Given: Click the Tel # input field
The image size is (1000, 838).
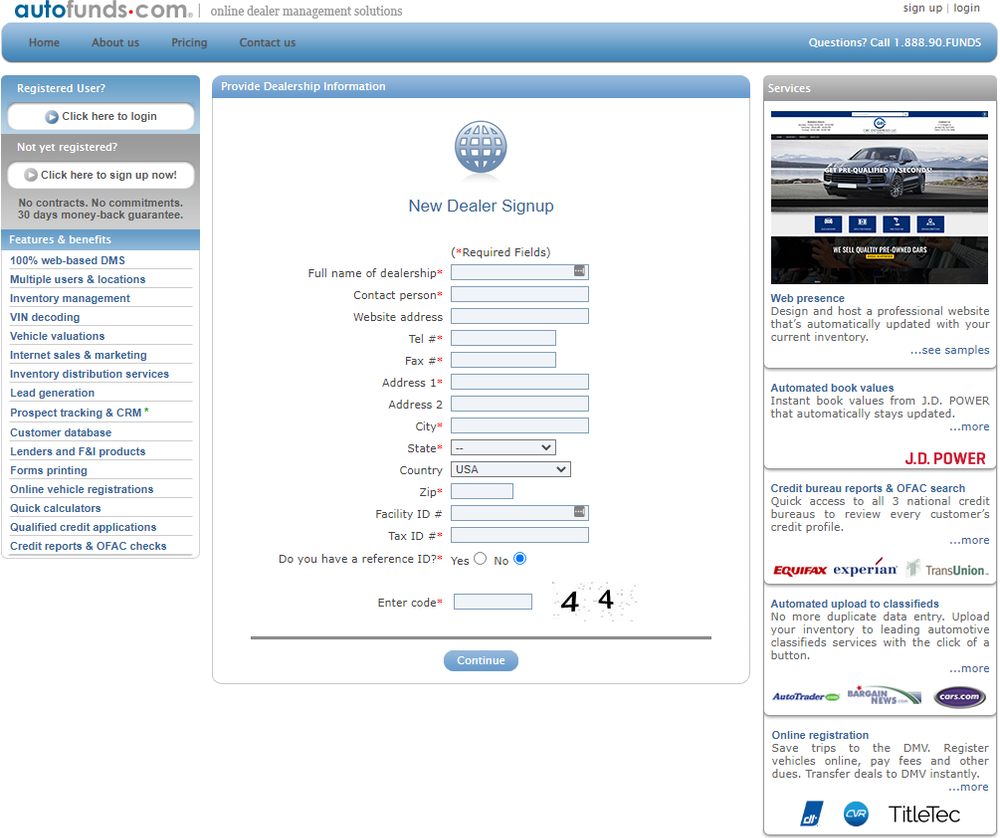Looking at the screenshot, I should 503,338.
